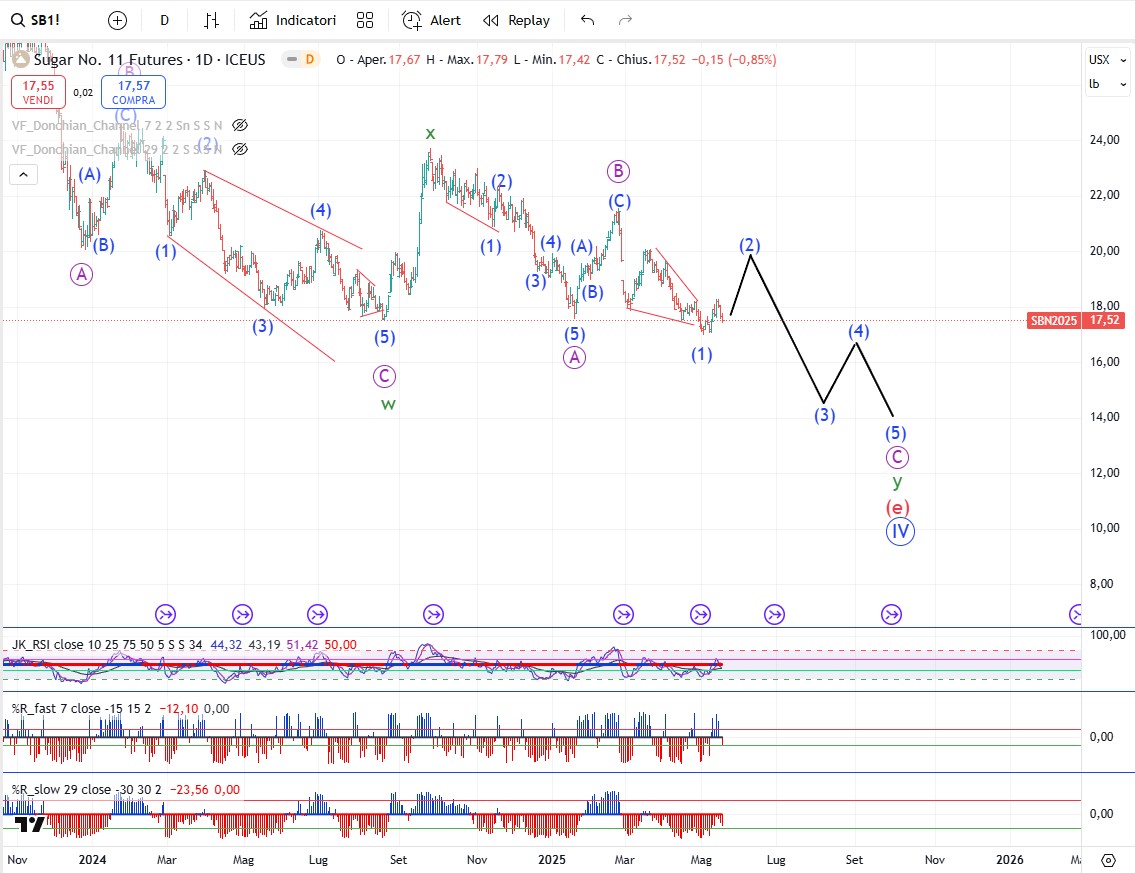Viewport: 1135px width, 873px height.
Task: Click contract rollover marker near Lug 2025
Action: point(775,615)
